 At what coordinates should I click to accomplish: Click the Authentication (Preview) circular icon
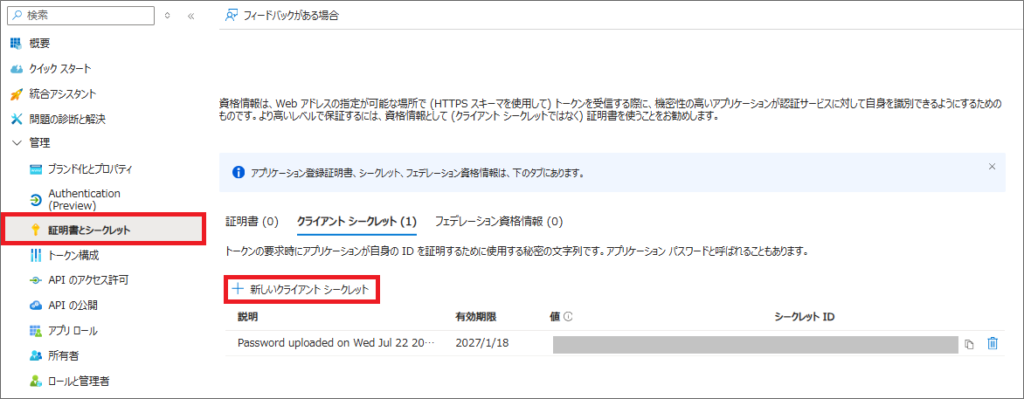tap(36, 199)
